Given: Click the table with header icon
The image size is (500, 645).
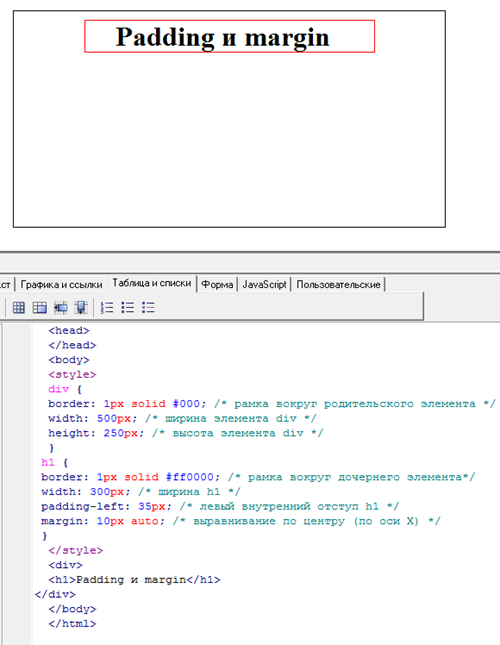Looking at the screenshot, I should pos(39,307).
